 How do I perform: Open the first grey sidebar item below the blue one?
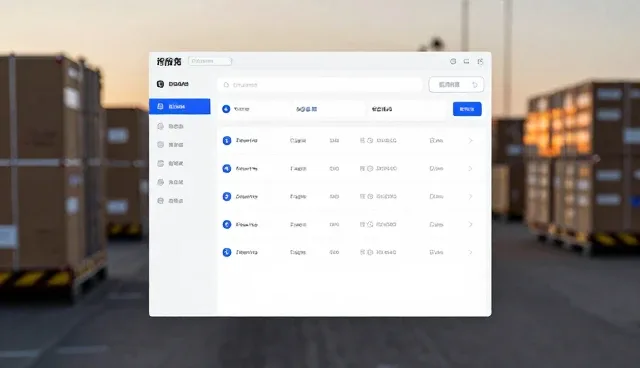click(x=171, y=126)
